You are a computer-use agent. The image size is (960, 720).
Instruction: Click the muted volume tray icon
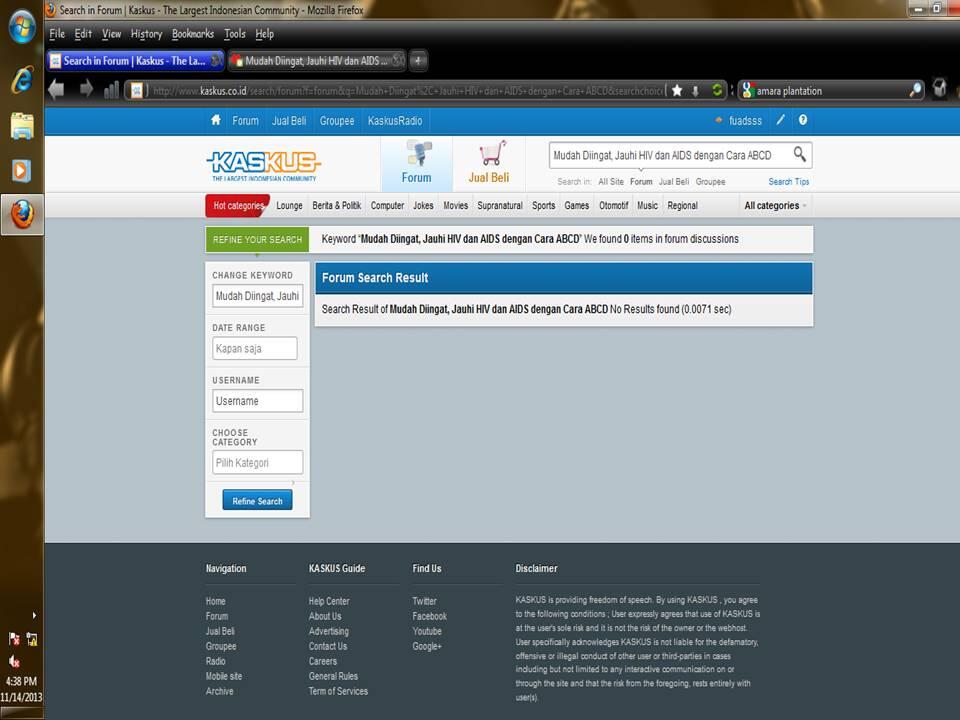14,661
